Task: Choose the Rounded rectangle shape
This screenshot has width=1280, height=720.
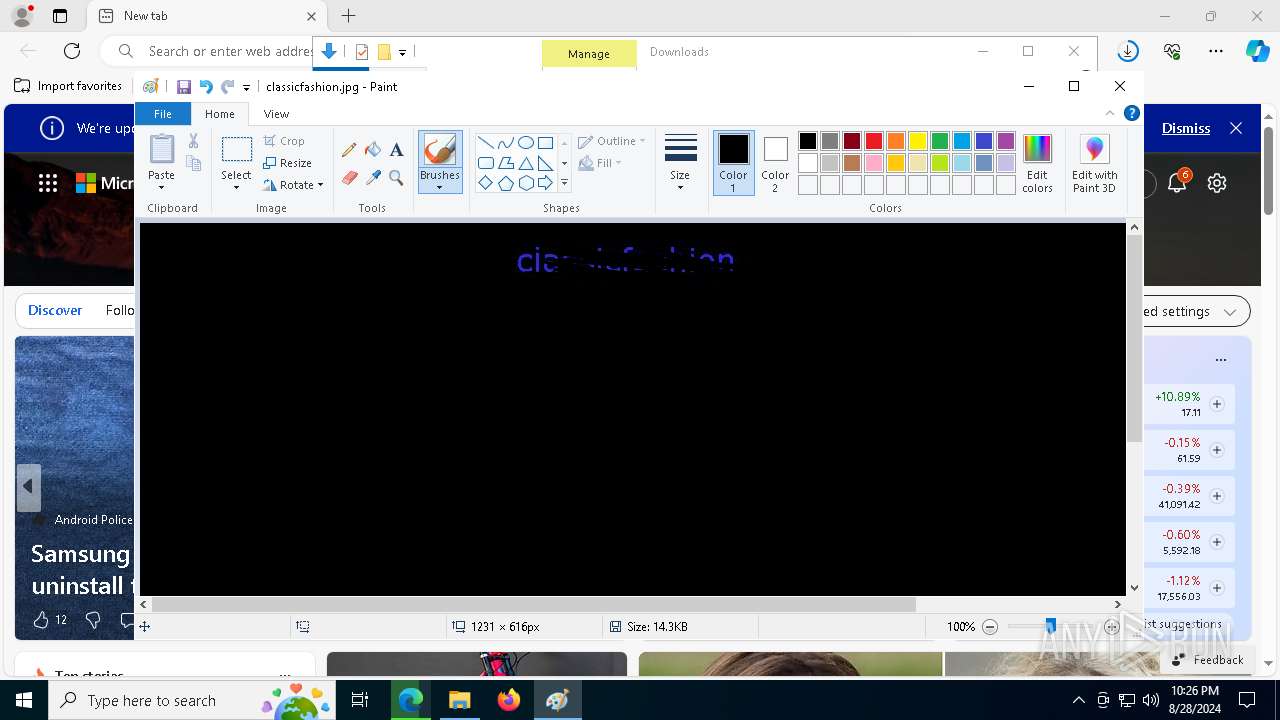Action: [485, 163]
